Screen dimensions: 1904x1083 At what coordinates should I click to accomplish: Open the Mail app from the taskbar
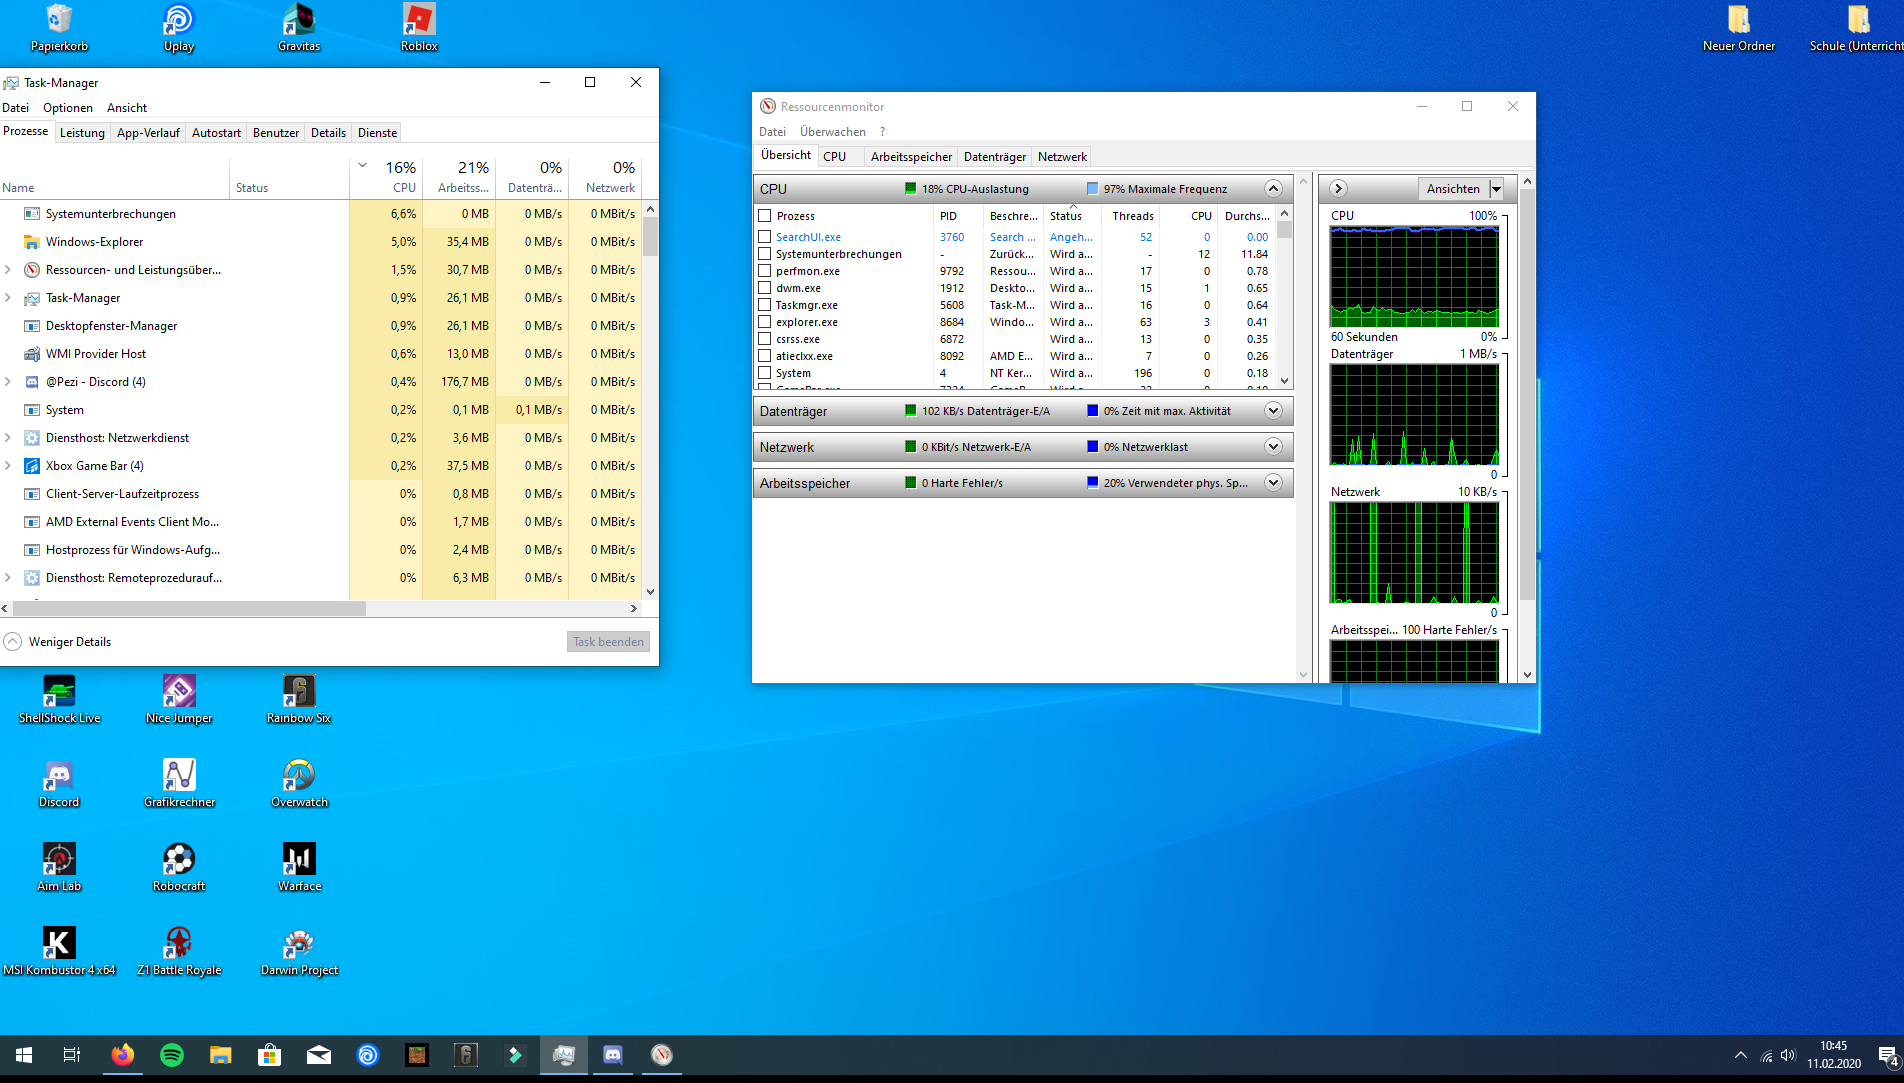click(319, 1055)
